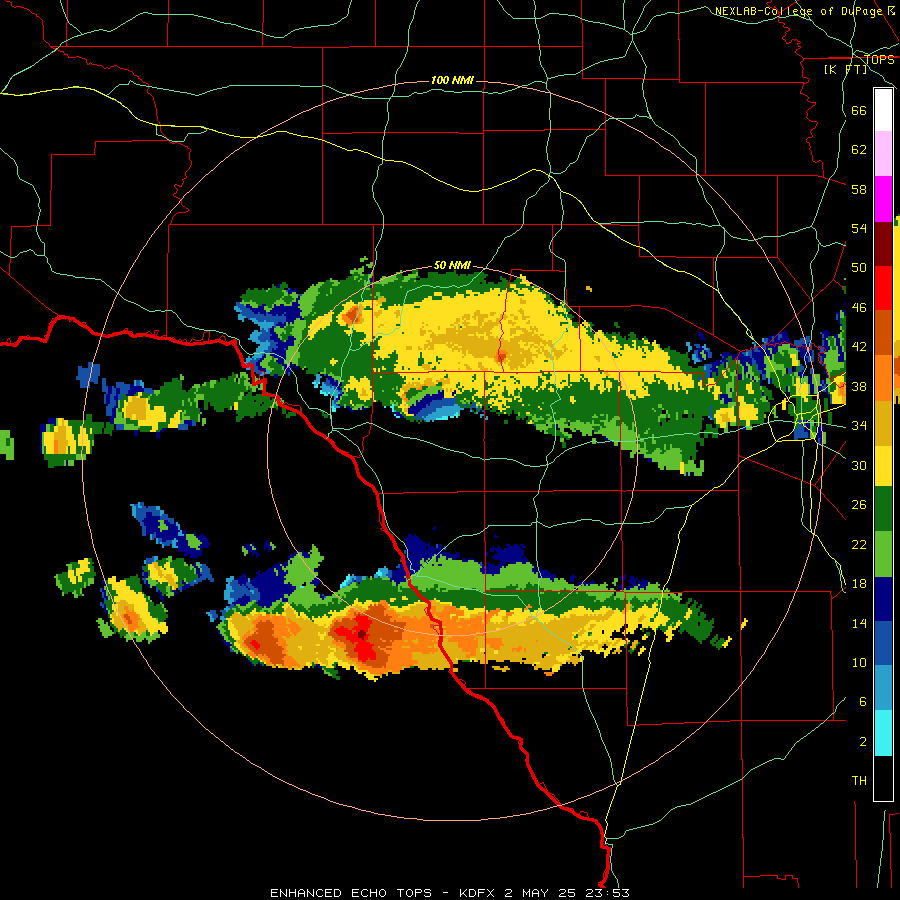Click the "2" scale label
This screenshot has height=900, width=900.
tap(863, 742)
